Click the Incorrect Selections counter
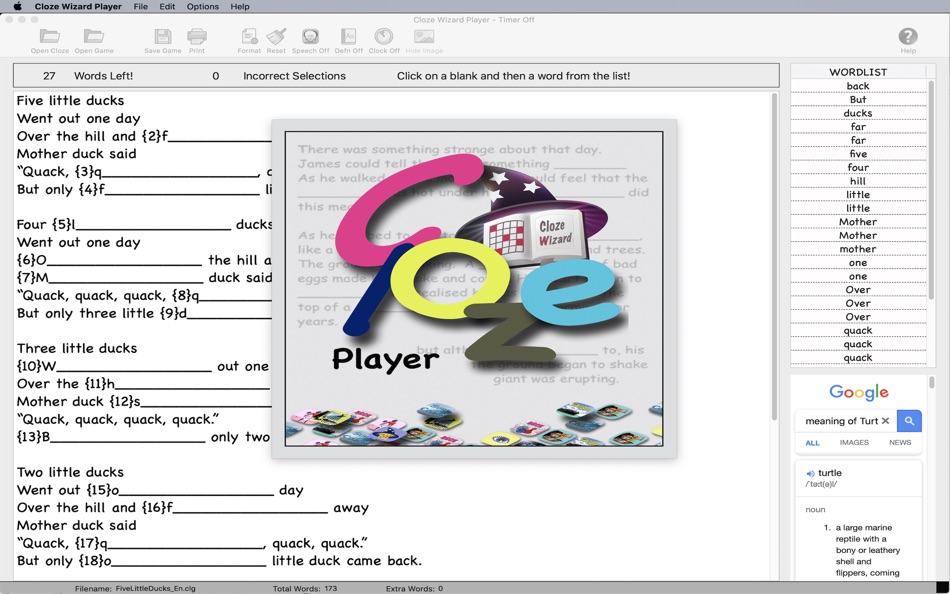This screenshot has height=594, width=950. click(x=279, y=76)
